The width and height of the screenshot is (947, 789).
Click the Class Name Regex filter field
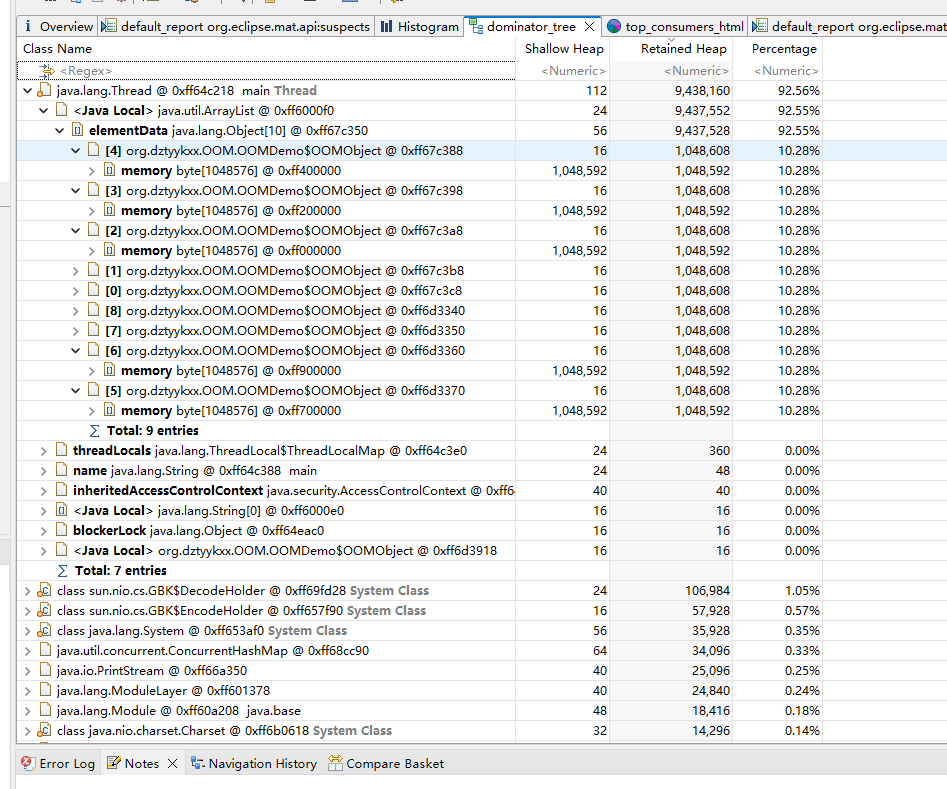tap(270, 71)
